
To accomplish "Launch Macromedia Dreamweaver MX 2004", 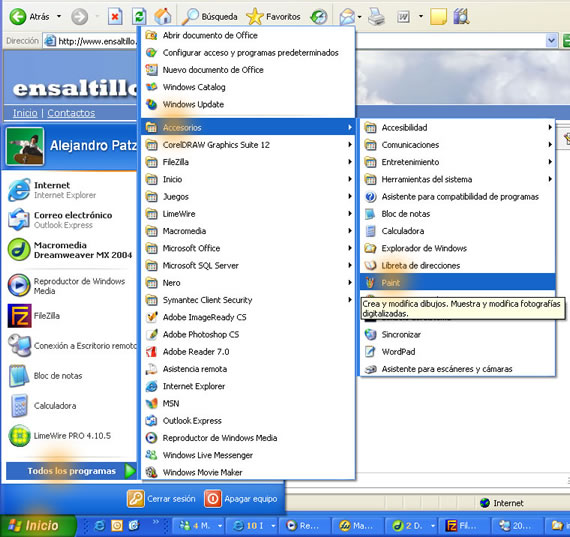I will 71,250.
